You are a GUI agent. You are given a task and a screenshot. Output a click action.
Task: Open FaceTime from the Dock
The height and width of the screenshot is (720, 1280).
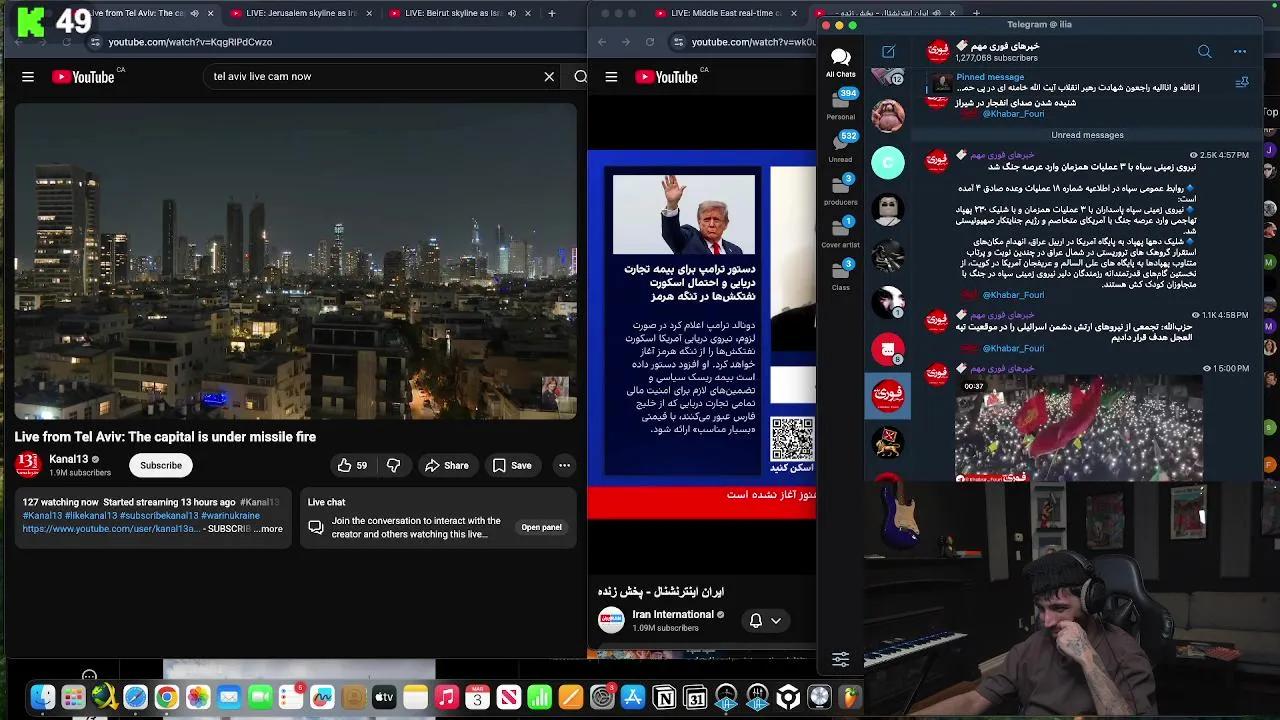click(260, 697)
